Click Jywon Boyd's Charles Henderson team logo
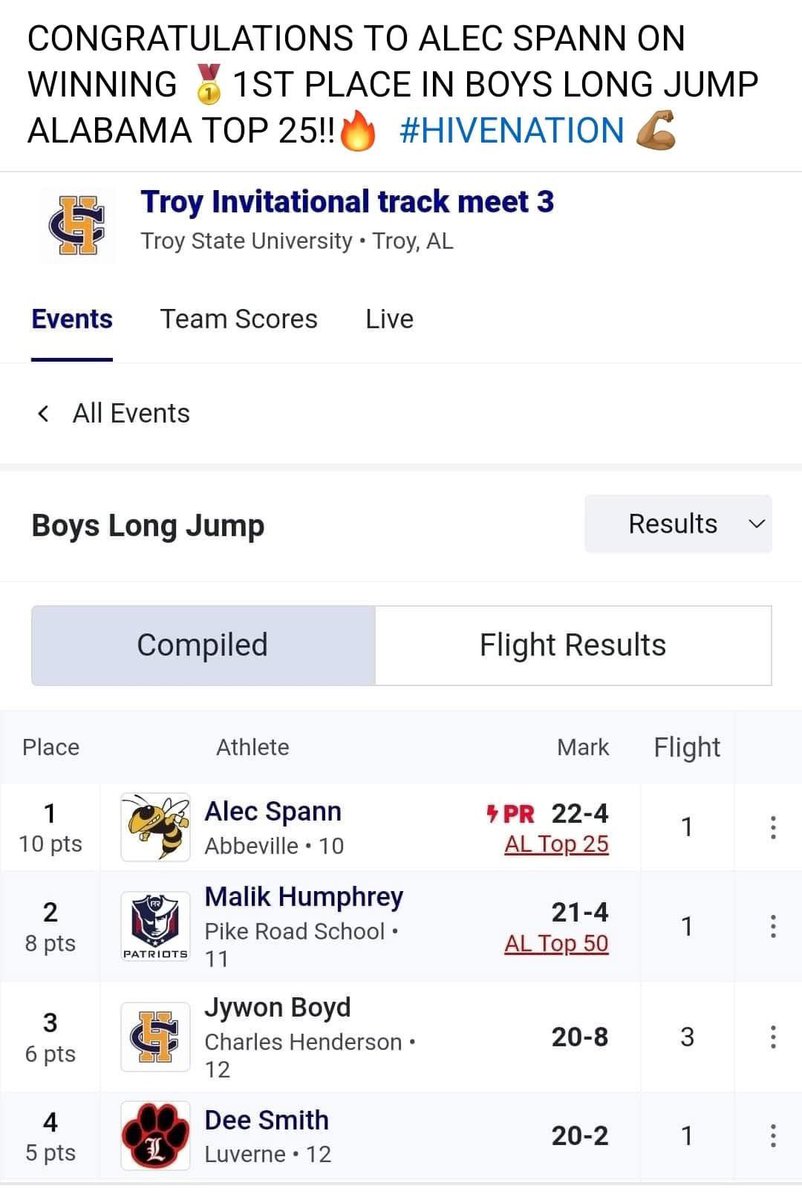802x1200 pixels. click(155, 1038)
